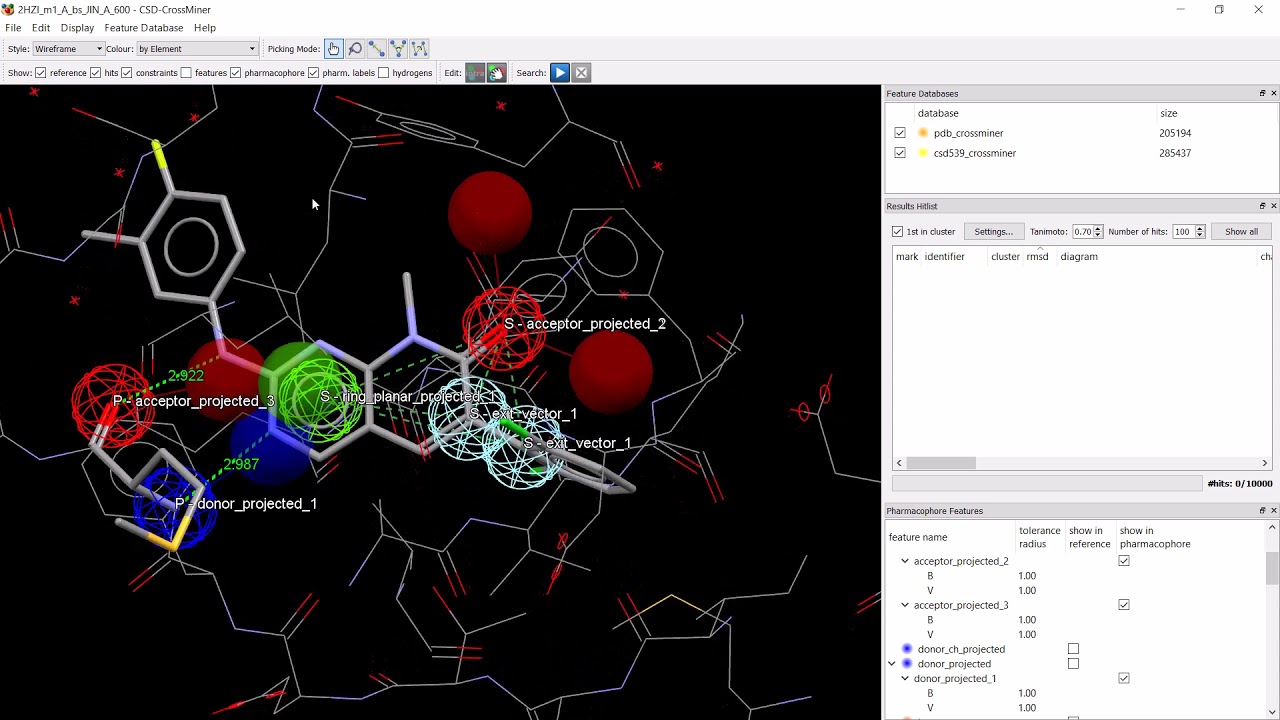This screenshot has height=720, width=1280.
Task: Sort hitlist by cluster column
Action: coord(1005,257)
